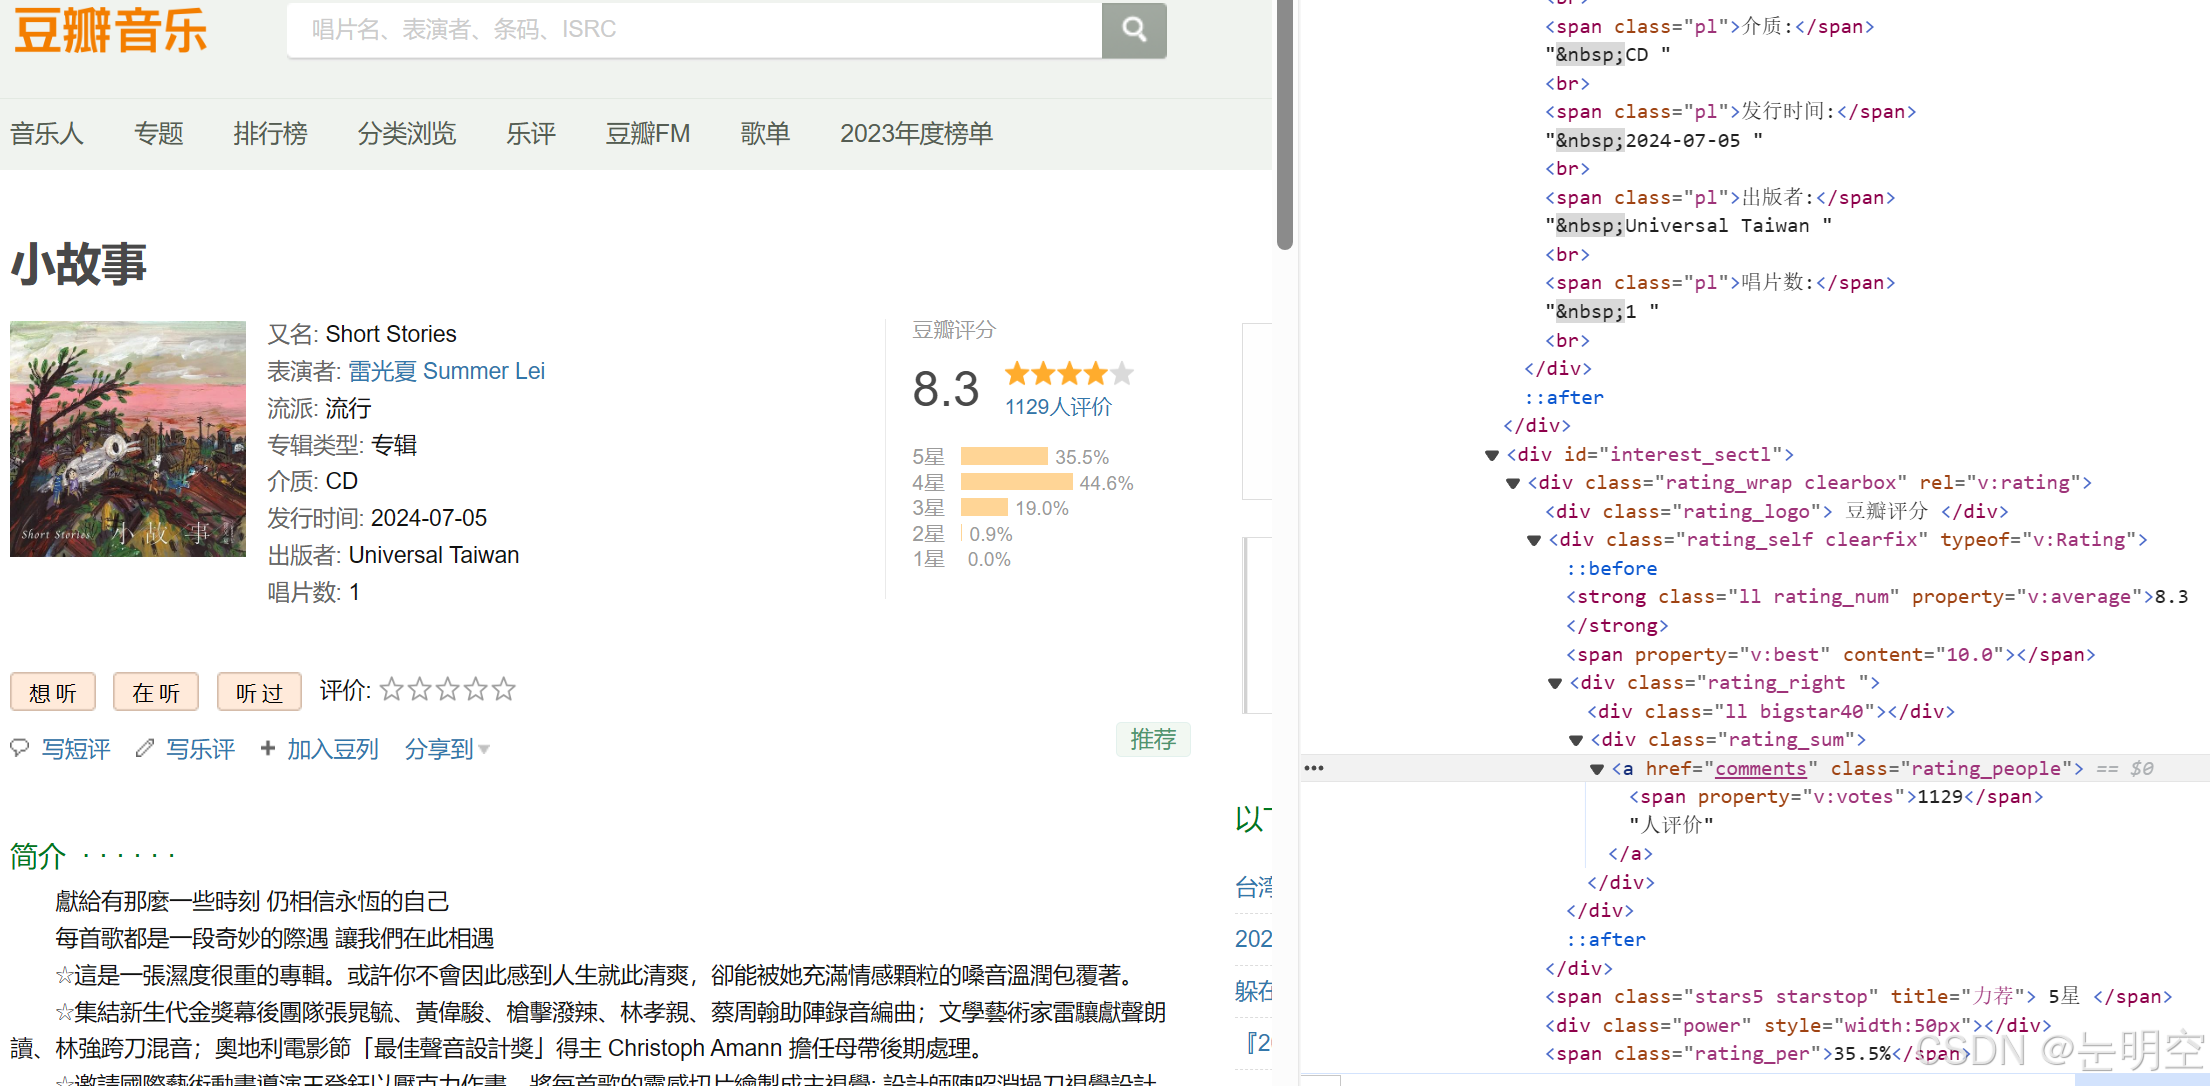
Task: Collapse the rating_wrap clearbox div node
Action: [x=1512, y=484]
